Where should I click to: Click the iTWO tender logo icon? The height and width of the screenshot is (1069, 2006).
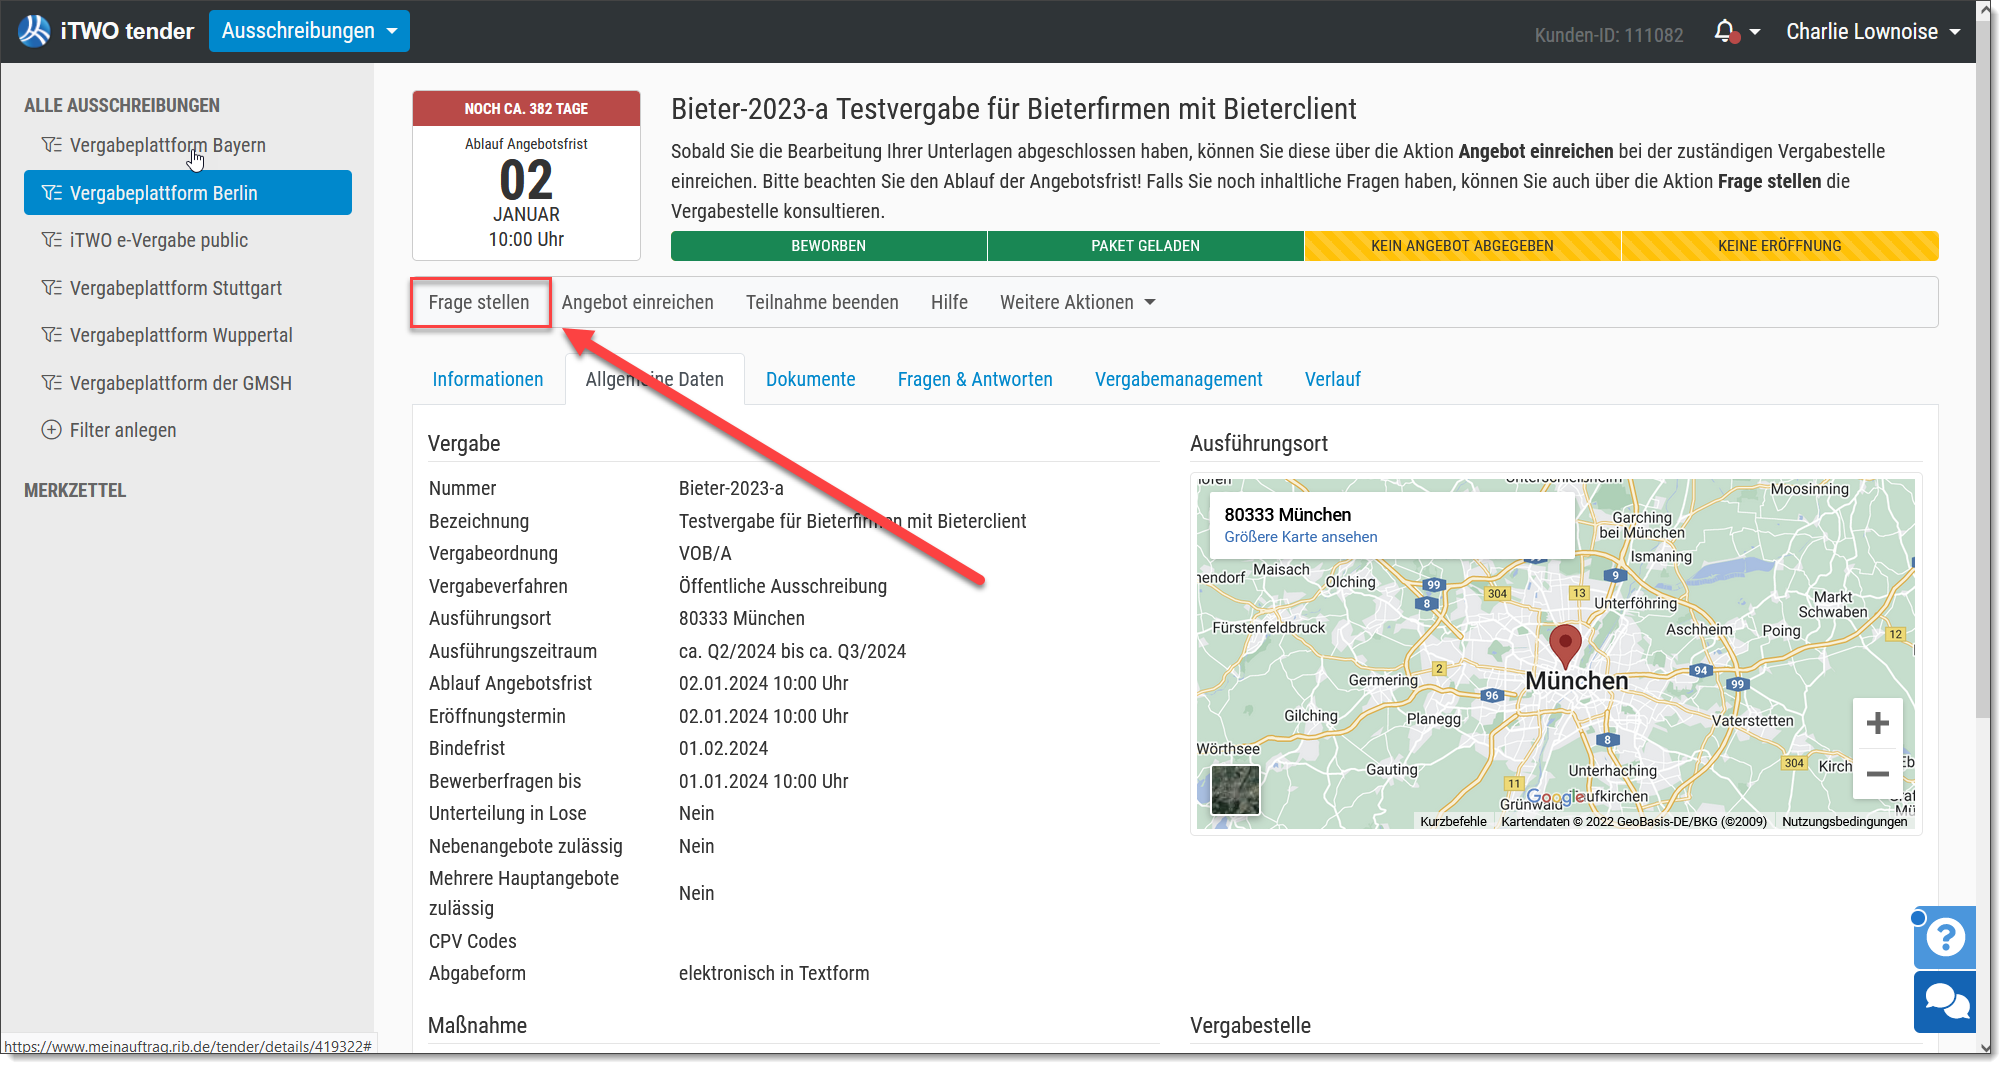click(34, 31)
